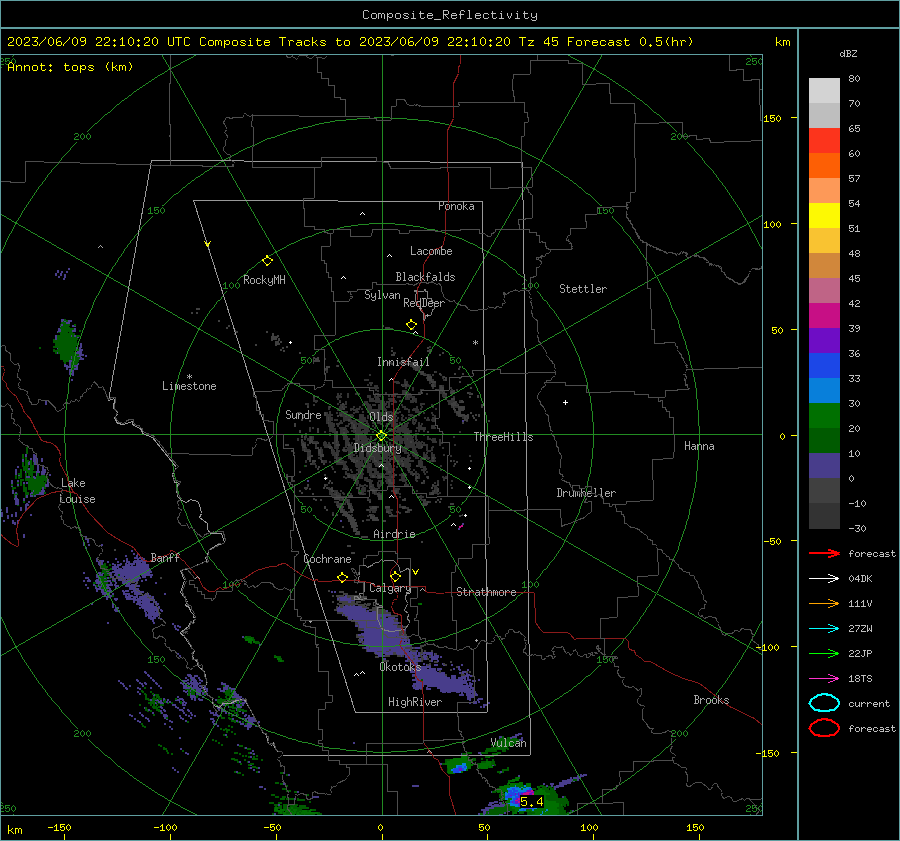Screen dimensions: 900x841
Task: Select the green 30 dBZ color swatch
Action: (x=824, y=415)
